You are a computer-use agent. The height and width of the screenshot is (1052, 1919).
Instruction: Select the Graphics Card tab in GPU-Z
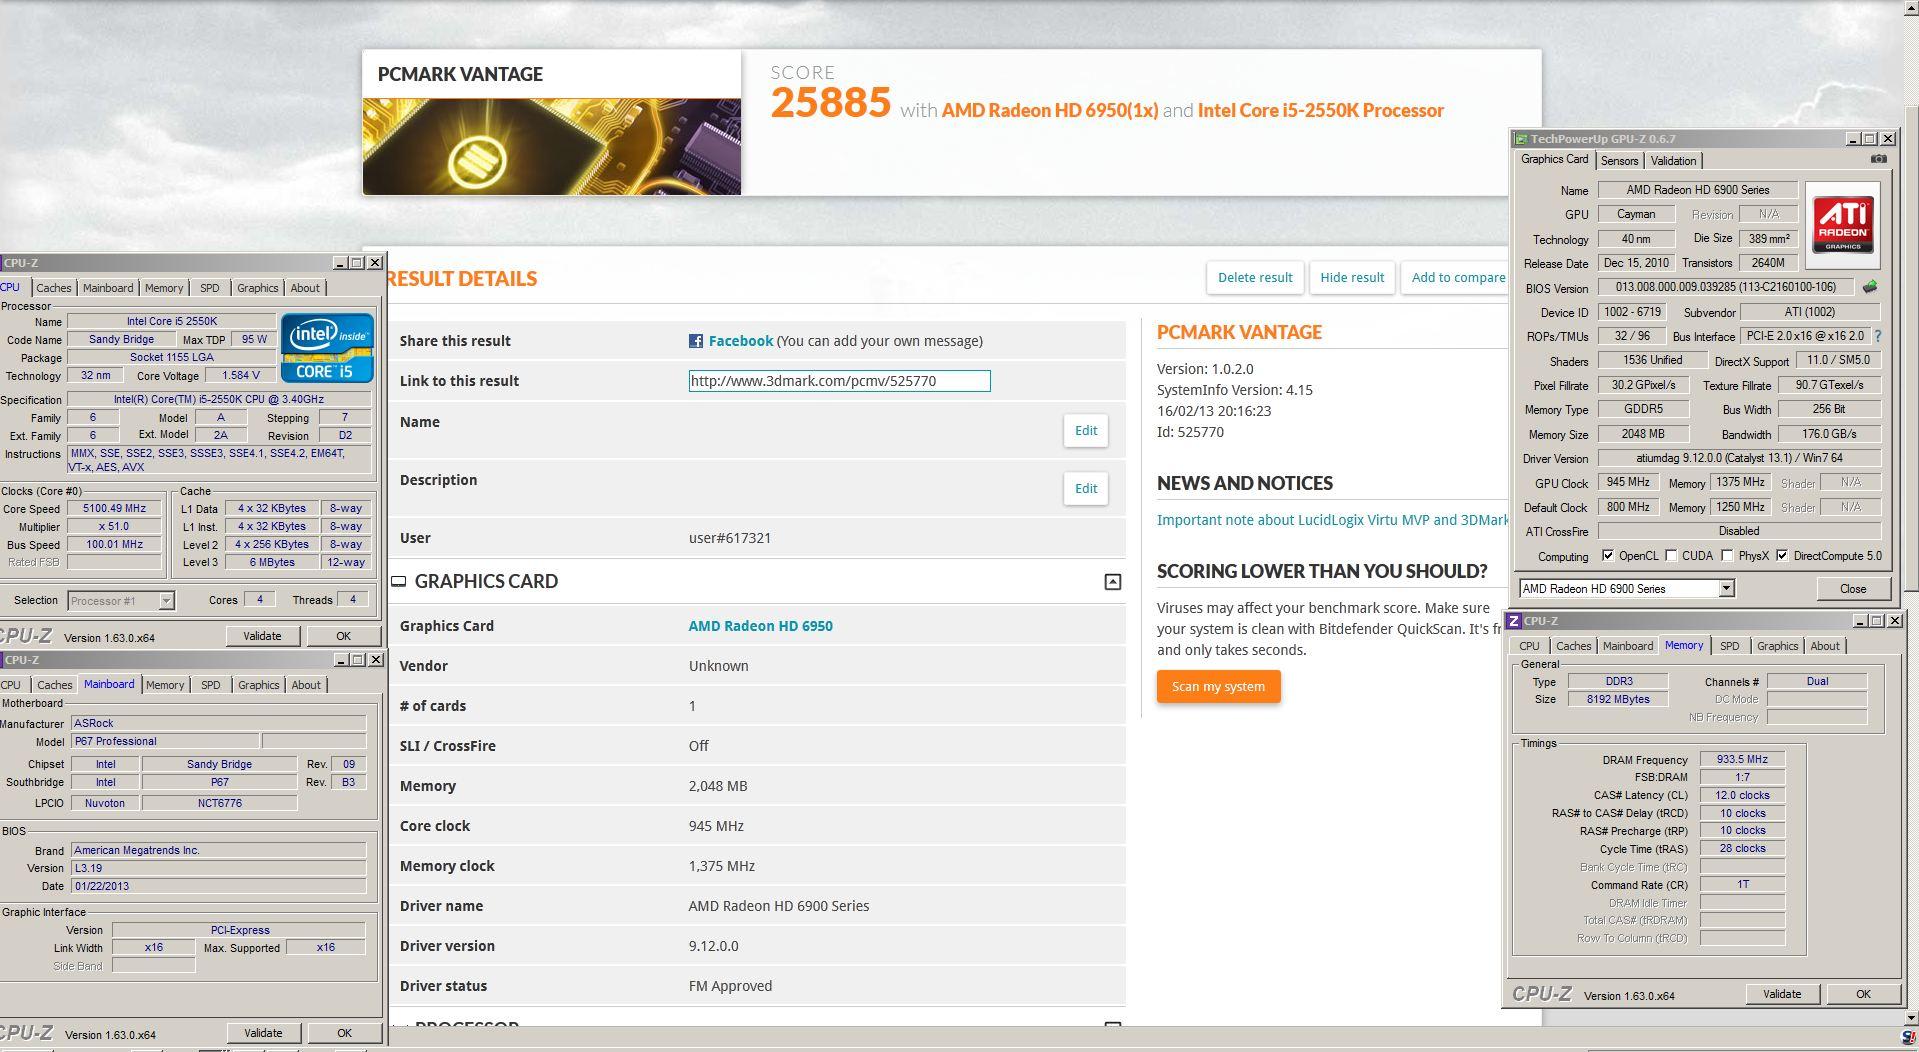pos(1554,160)
